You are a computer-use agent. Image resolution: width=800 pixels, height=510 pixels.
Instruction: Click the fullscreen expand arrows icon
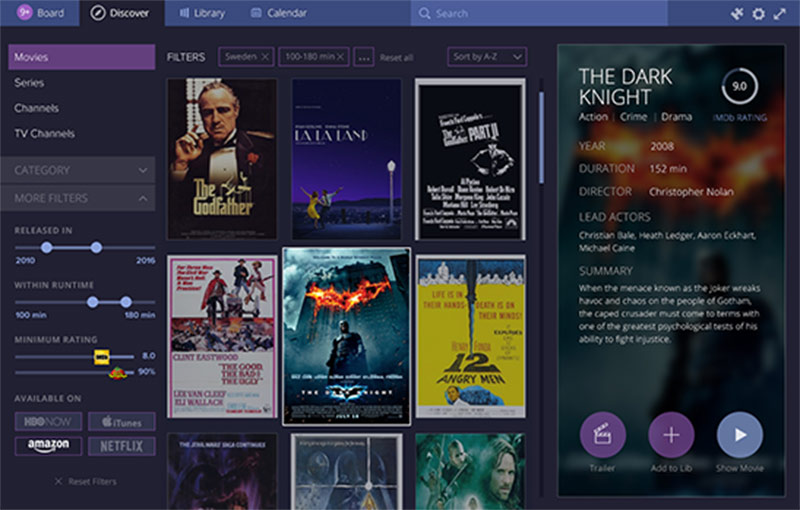pyautogui.click(x=780, y=14)
